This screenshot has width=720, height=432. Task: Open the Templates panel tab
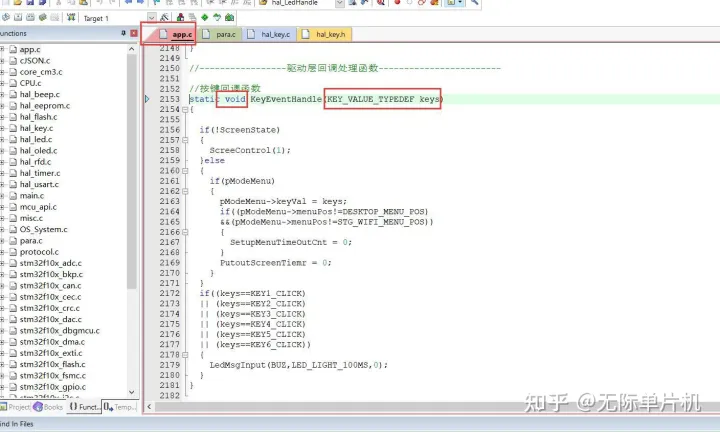120,407
